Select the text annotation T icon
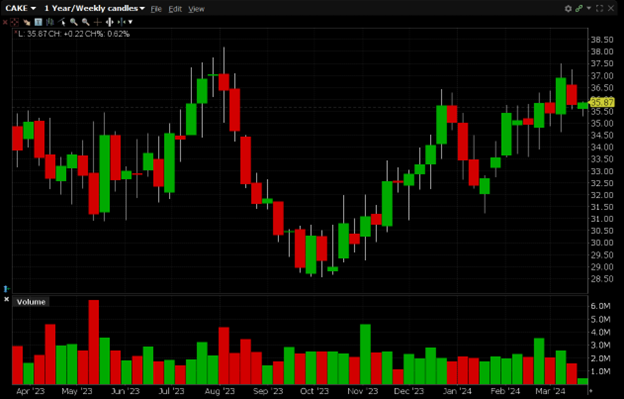 point(38,22)
